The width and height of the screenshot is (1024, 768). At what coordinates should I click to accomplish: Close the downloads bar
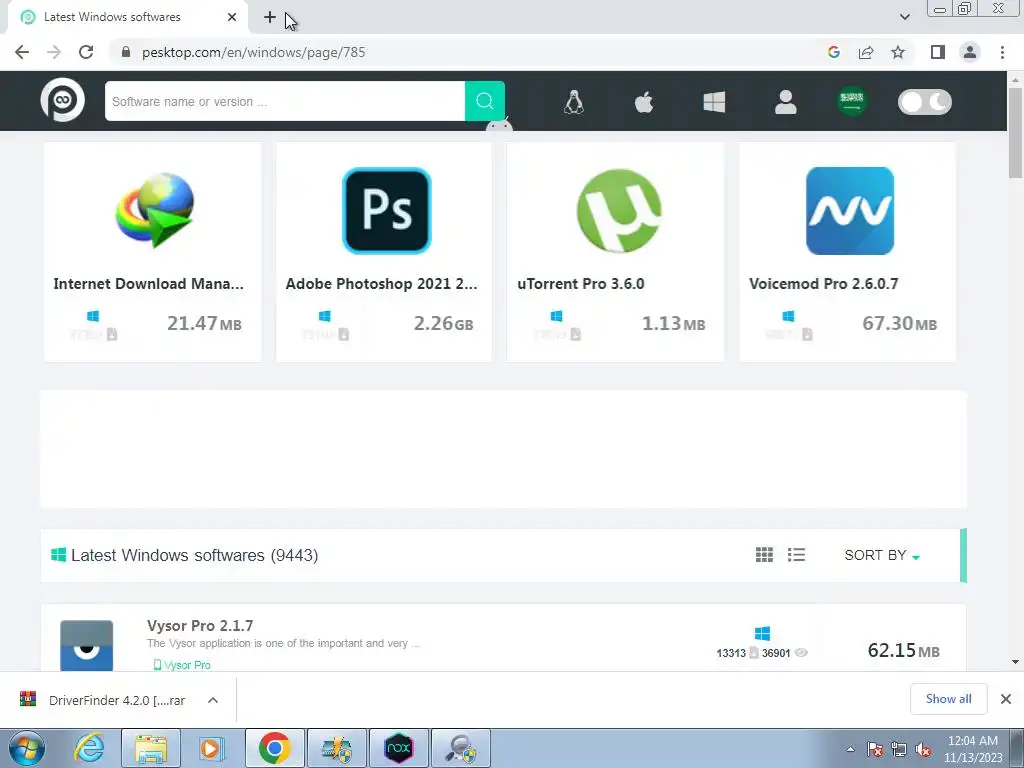1006,699
